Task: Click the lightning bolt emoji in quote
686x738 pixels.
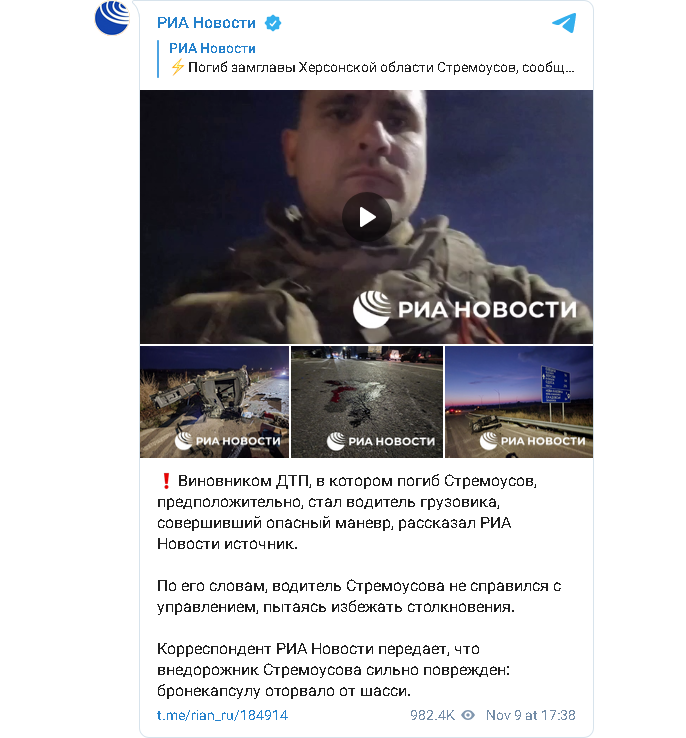Action: pos(177,68)
